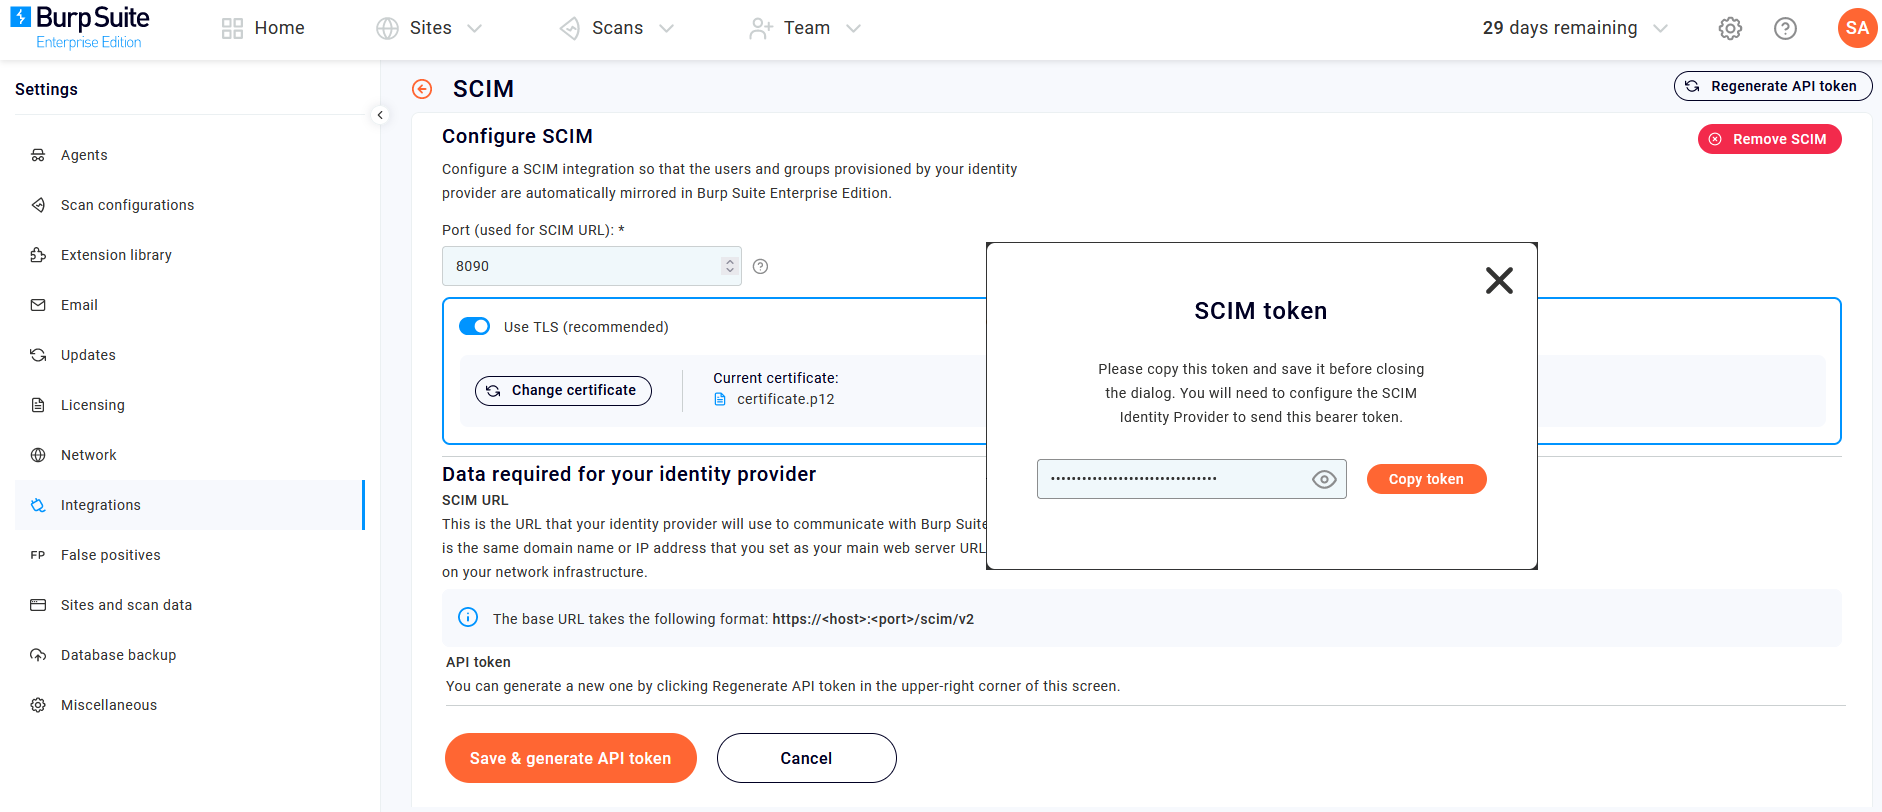Click the Cancel button
This screenshot has height=812, width=1882.
(806, 758)
